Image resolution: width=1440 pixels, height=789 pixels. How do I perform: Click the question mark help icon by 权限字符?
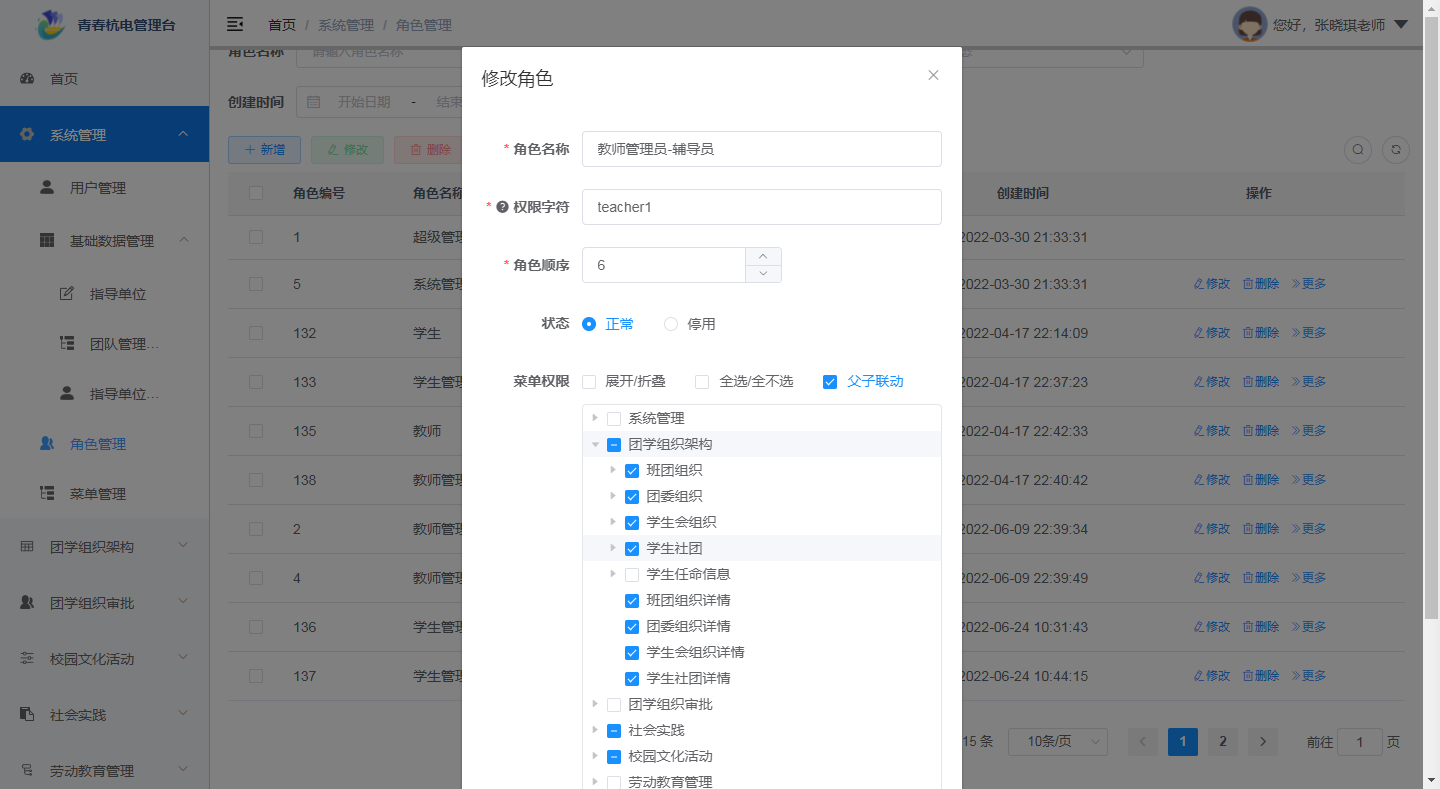pos(502,207)
